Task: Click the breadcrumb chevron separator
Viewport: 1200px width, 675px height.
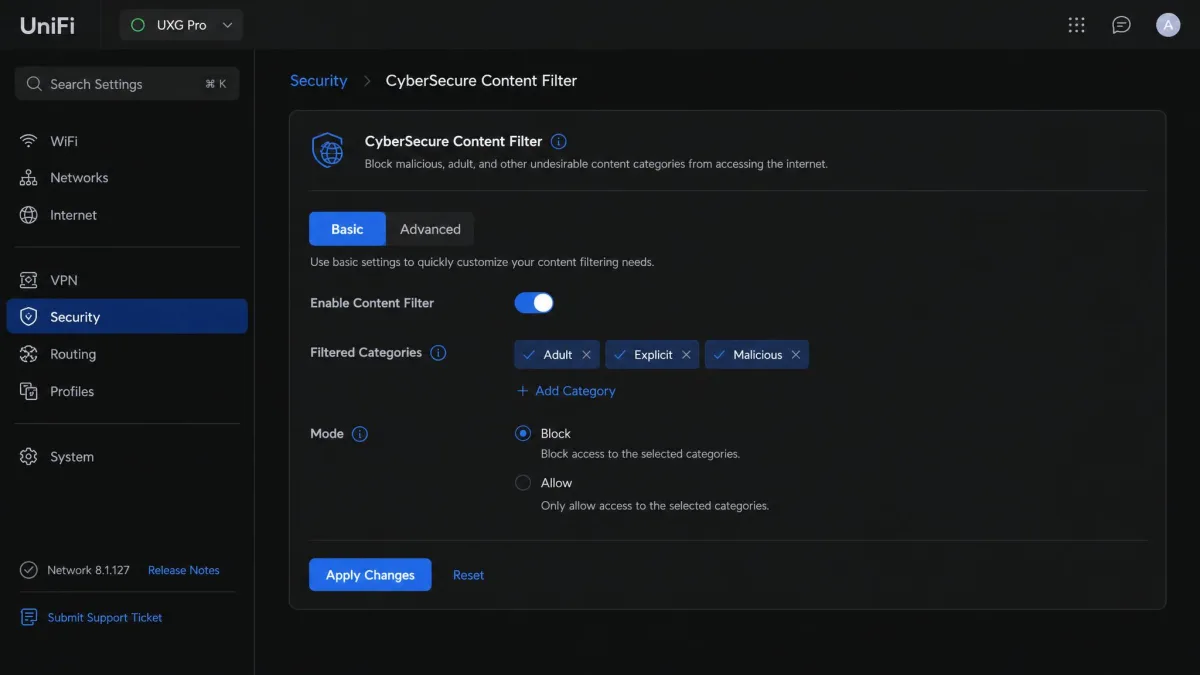Action: pyautogui.click(x=367, y=81)
